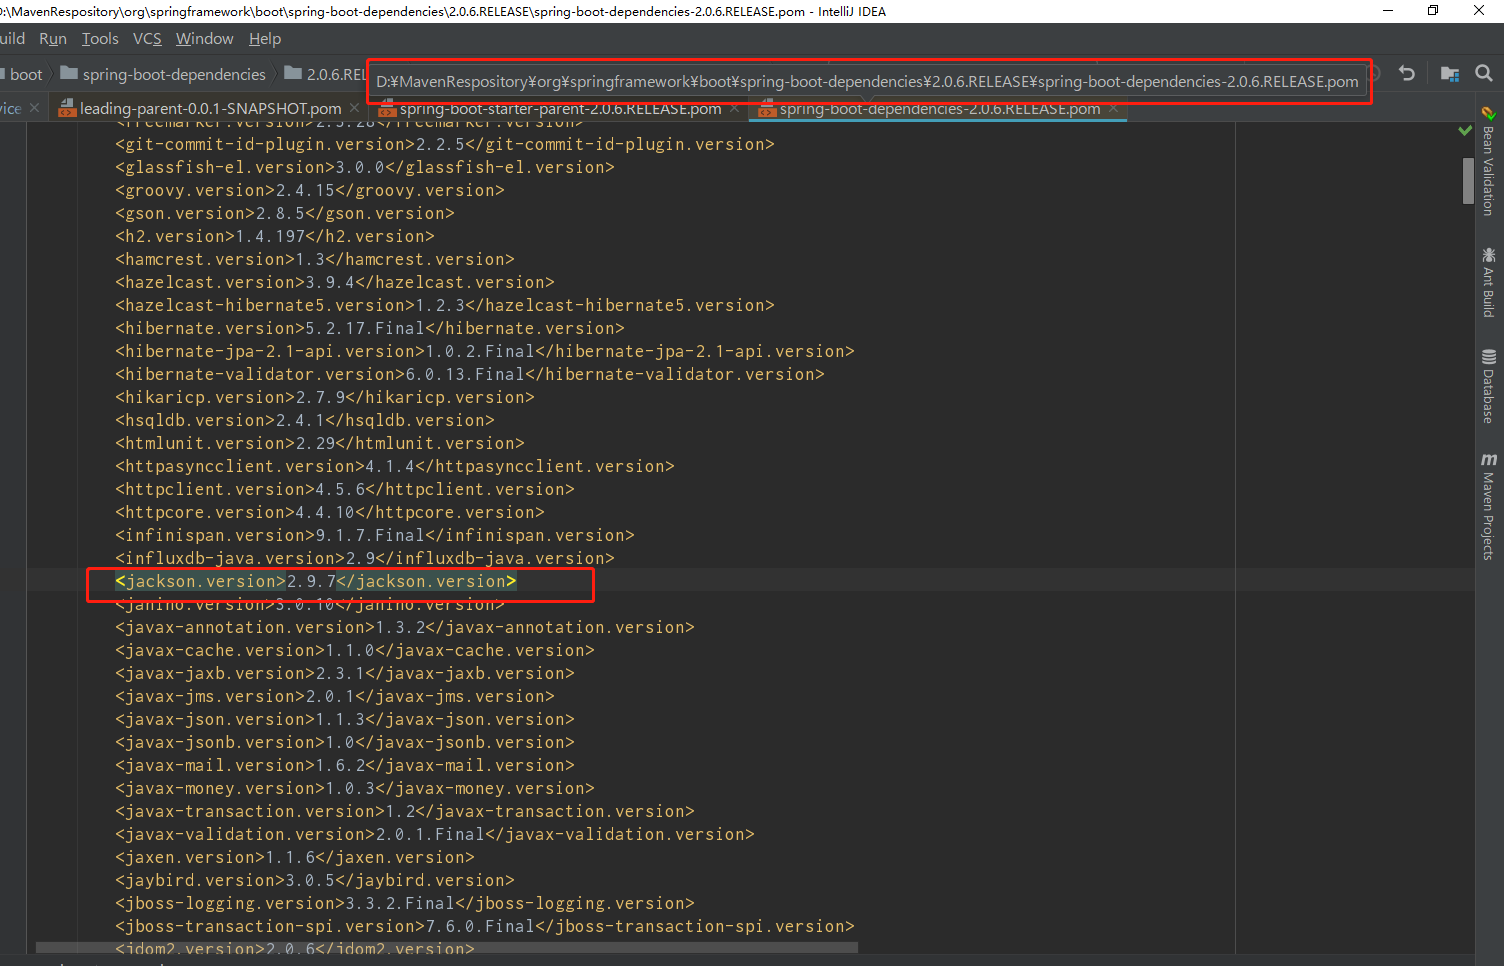
Task: Open Project Structure from the toolbar icon
Action: pyautogui.click(x=1449, y=73)
